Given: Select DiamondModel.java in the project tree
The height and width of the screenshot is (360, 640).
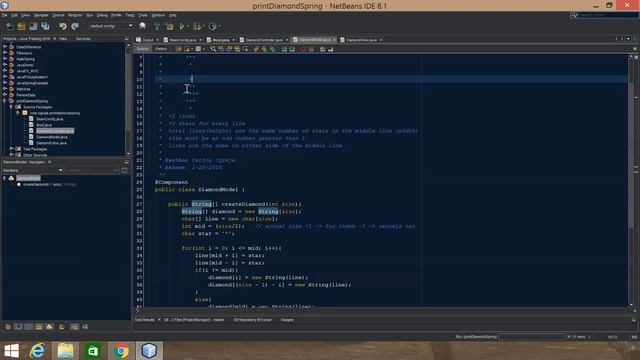Looking at the screenshot, I should [x=51, y=137].
